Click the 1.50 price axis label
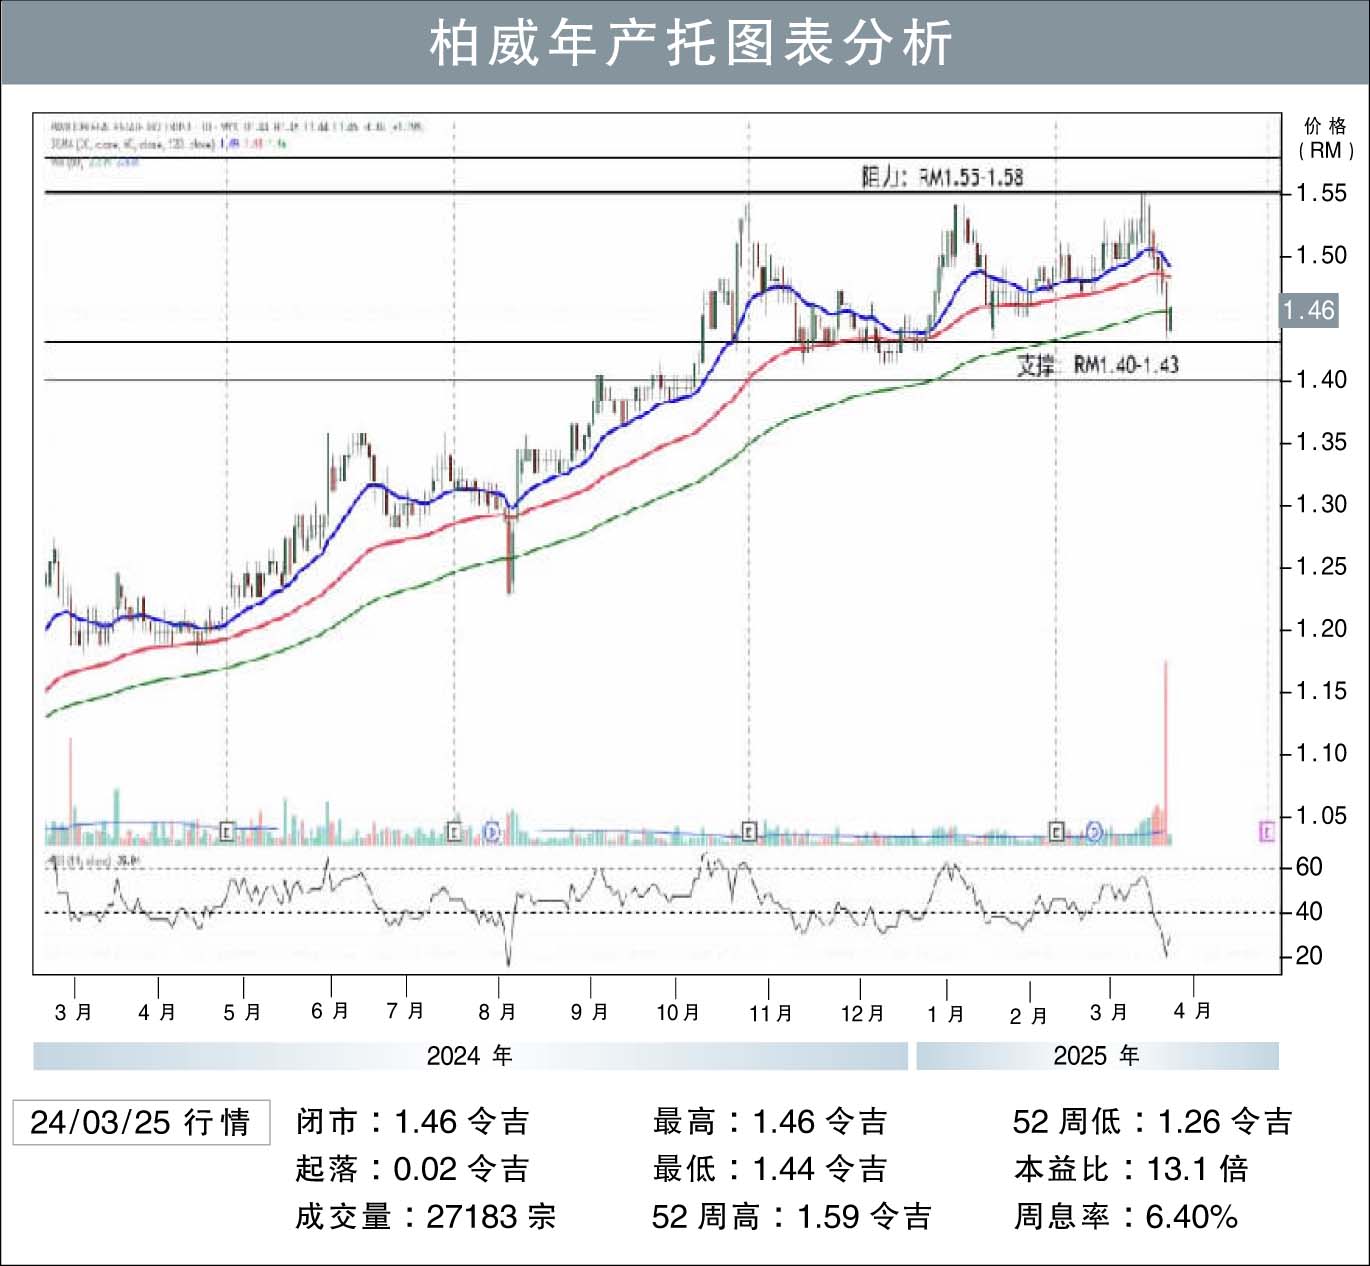The width and height of the screenshot is (1370, 1266). pyautogui.click(x=1321, y=255)
